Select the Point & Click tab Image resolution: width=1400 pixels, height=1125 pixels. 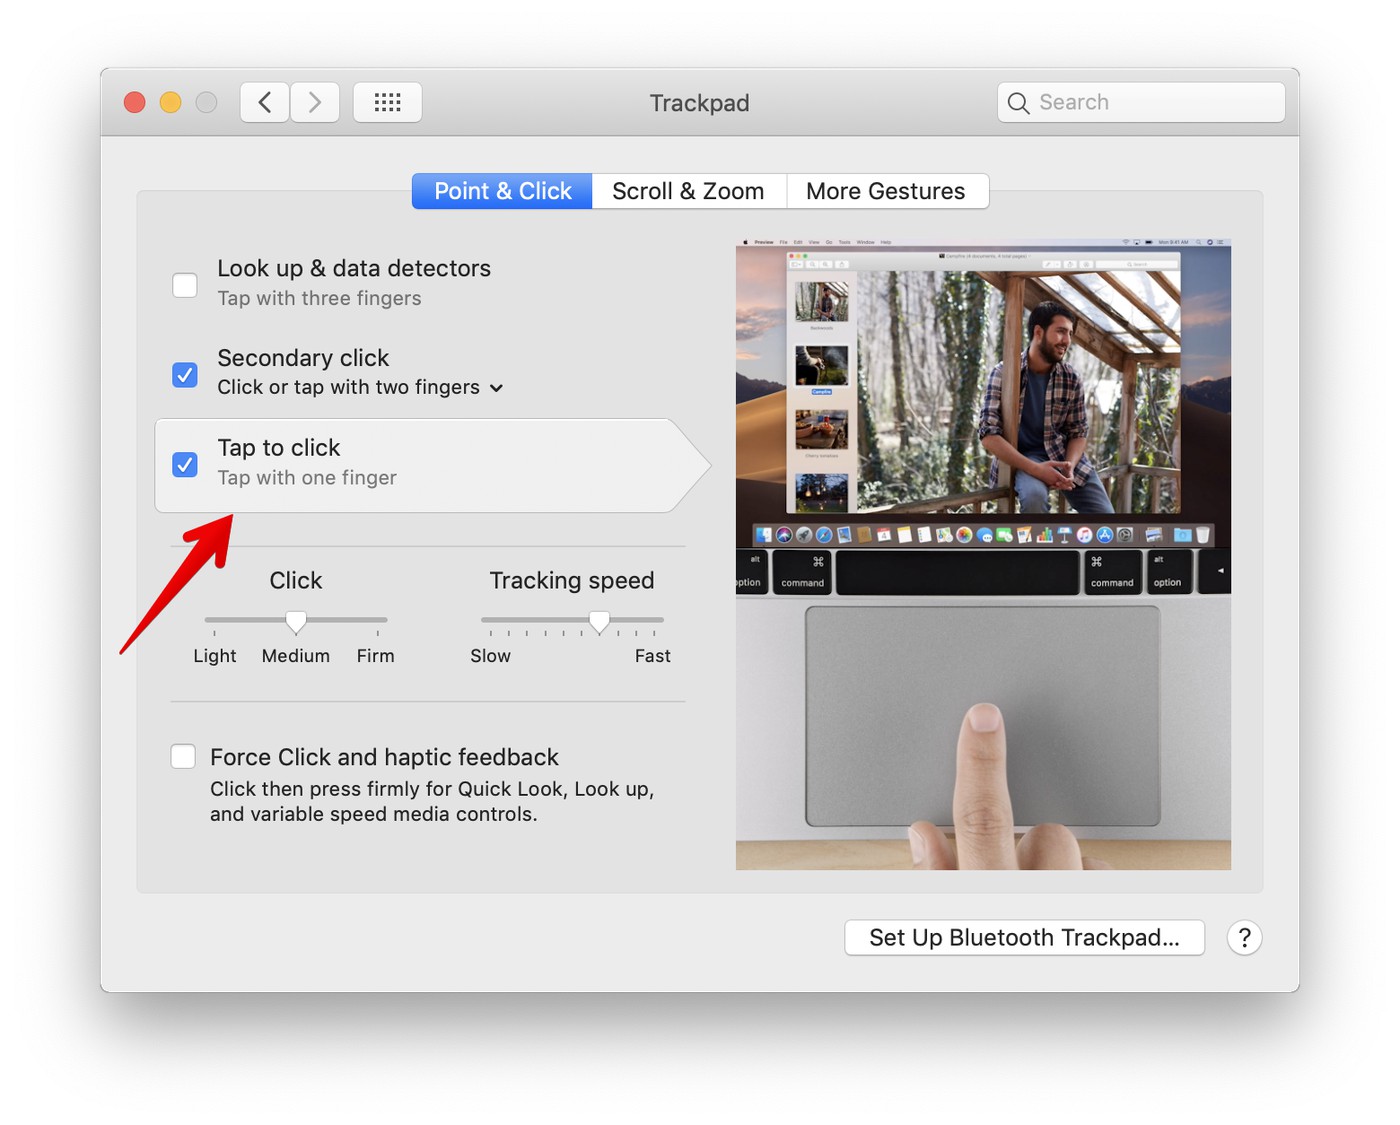[x=502, y=191]
